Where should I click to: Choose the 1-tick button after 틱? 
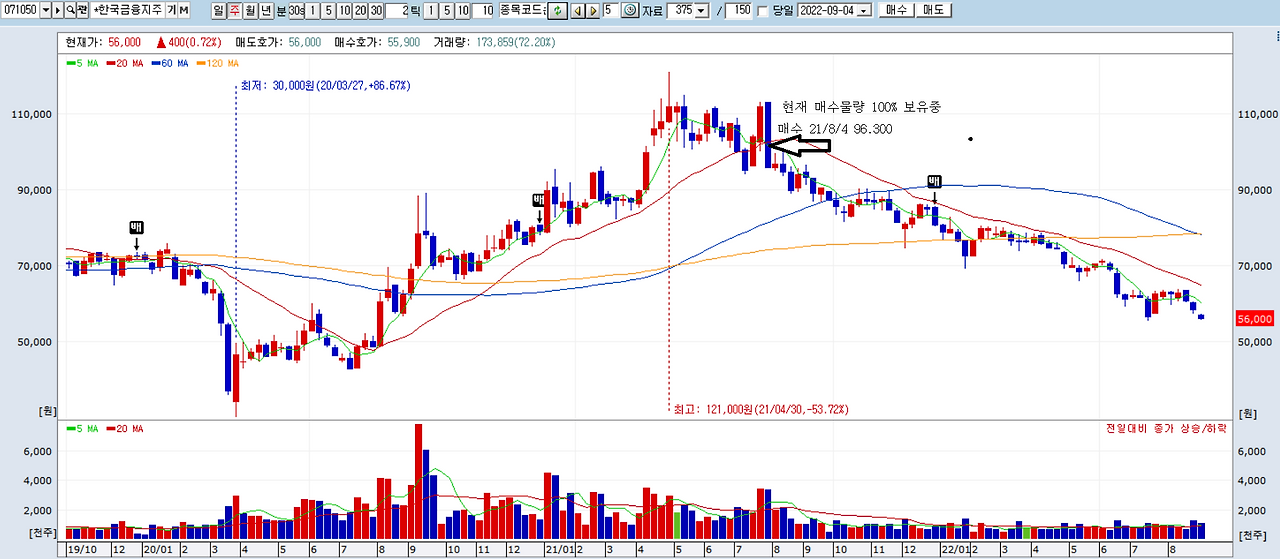coord(431,10)
